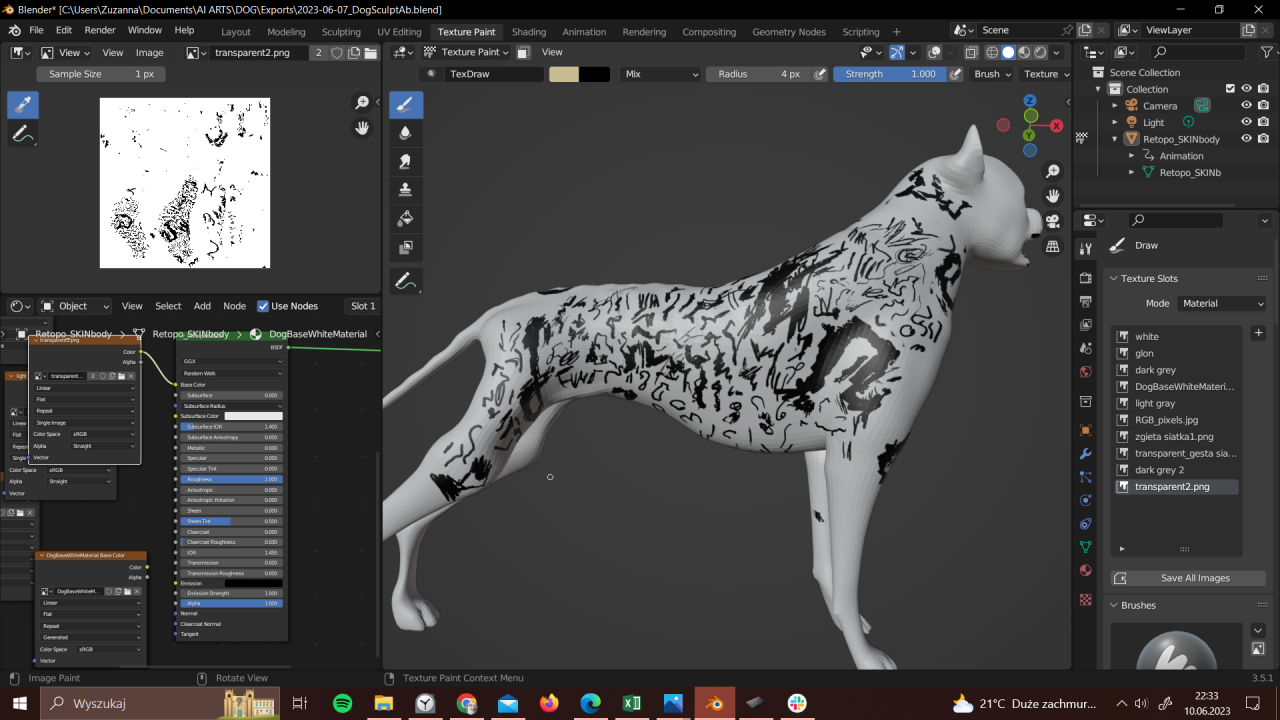
Task: Open the Texture checker properties tab
Action: [x=1086, y=600]
